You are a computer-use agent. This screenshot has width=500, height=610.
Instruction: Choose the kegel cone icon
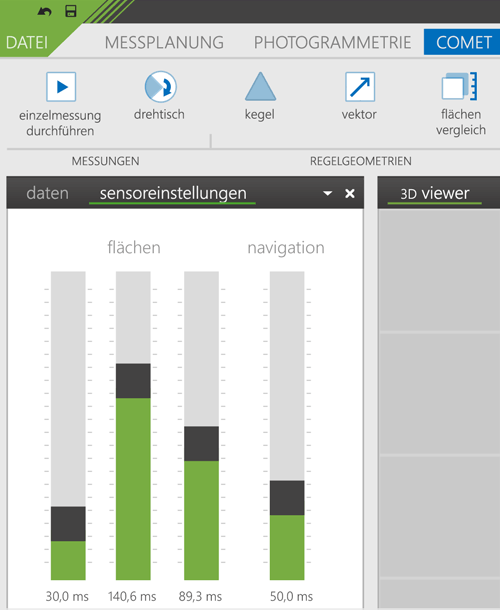260,86
